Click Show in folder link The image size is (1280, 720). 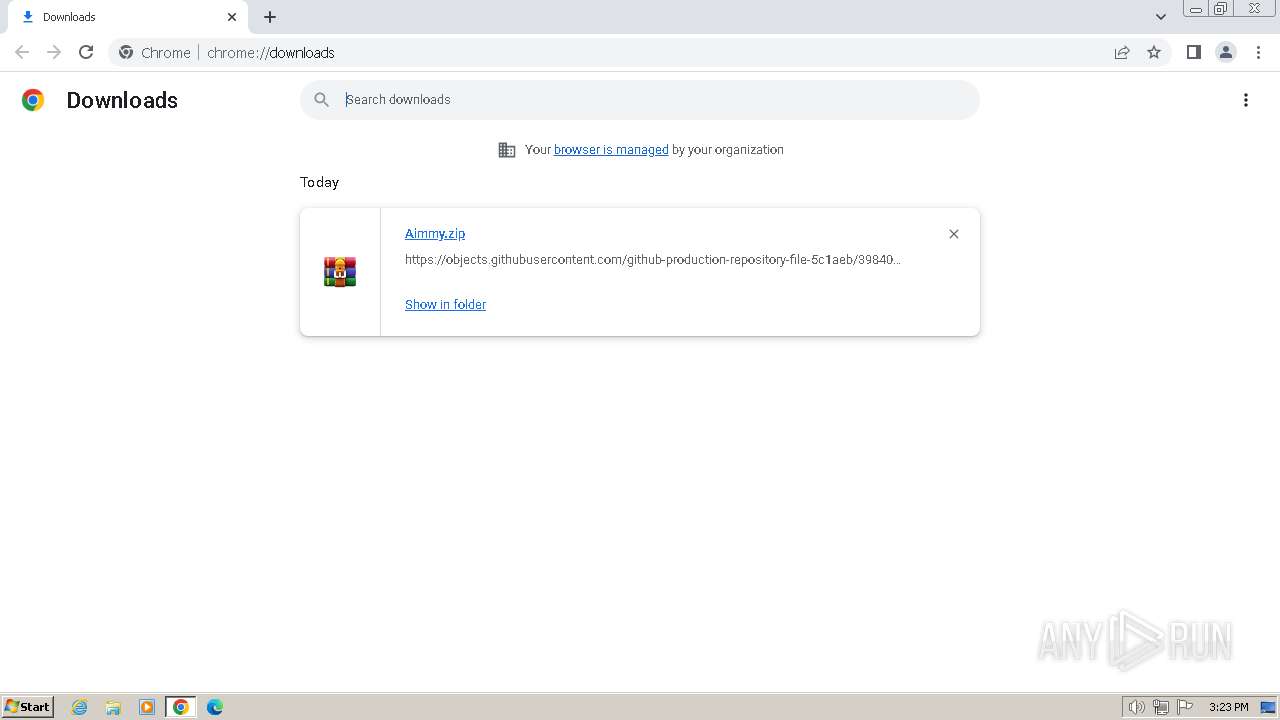(x=445, y=304)
